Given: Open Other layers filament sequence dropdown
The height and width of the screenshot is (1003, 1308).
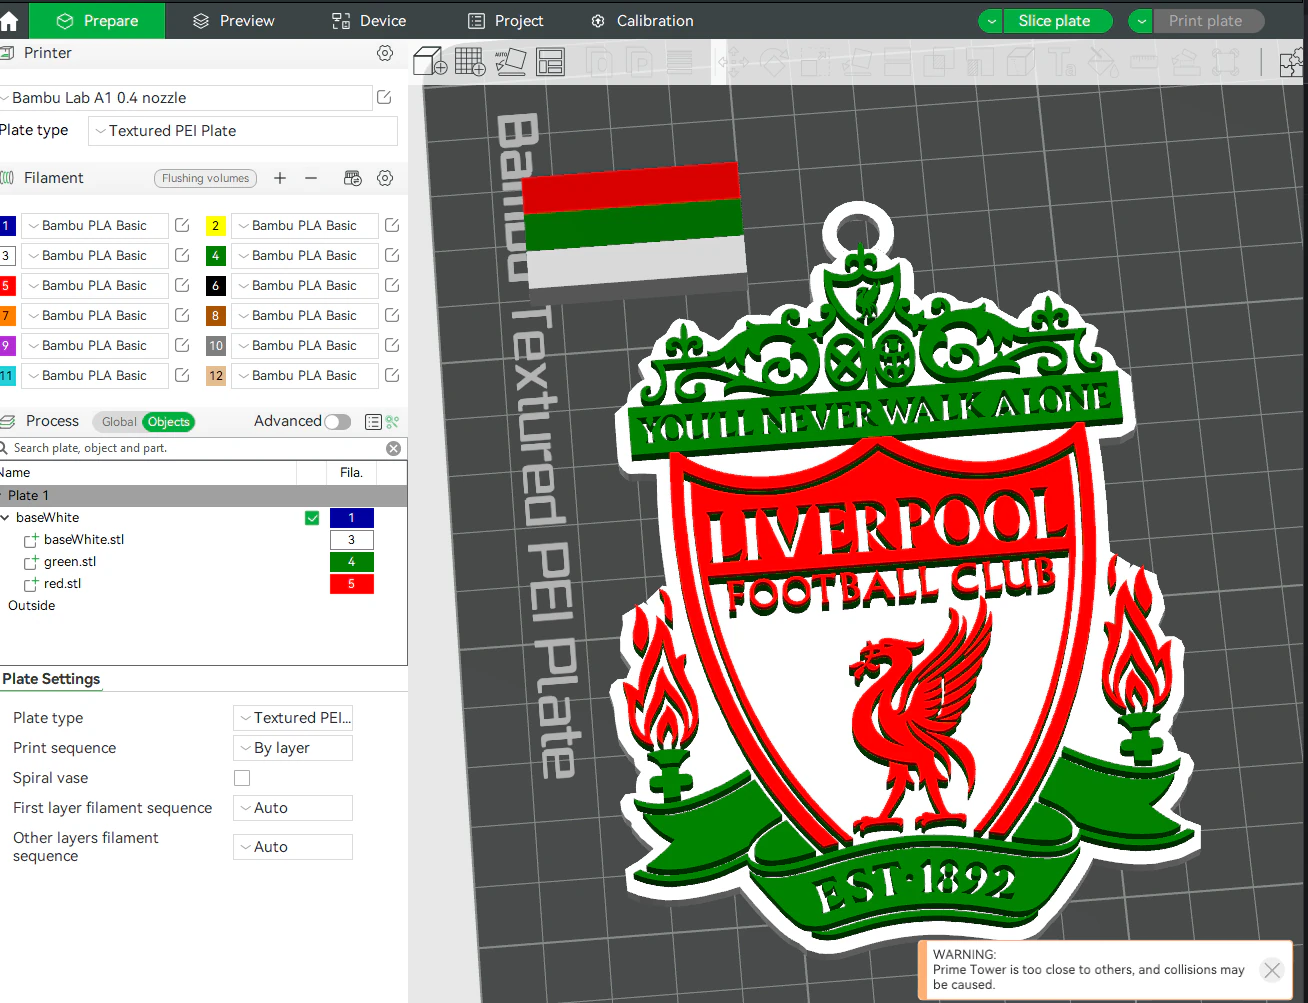Looking at the screenshot, I should click(293, 847).
